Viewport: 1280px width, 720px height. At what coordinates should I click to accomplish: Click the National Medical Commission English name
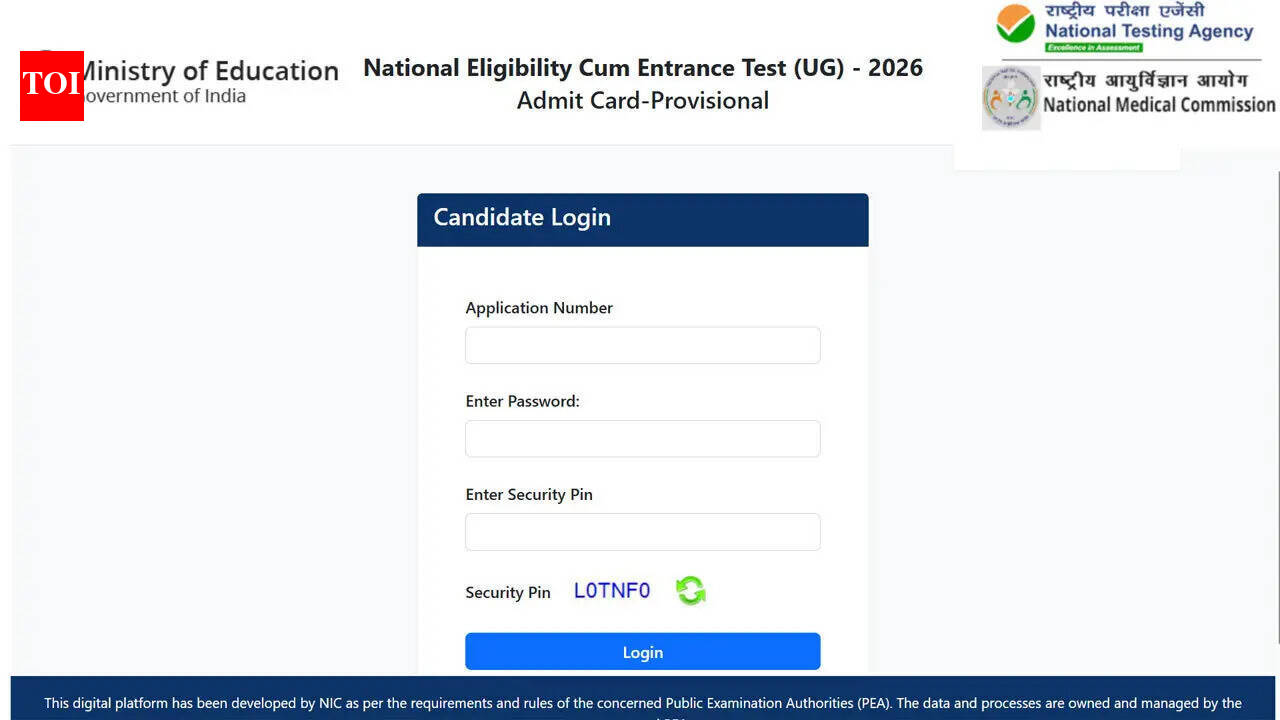coord(1158,105)
